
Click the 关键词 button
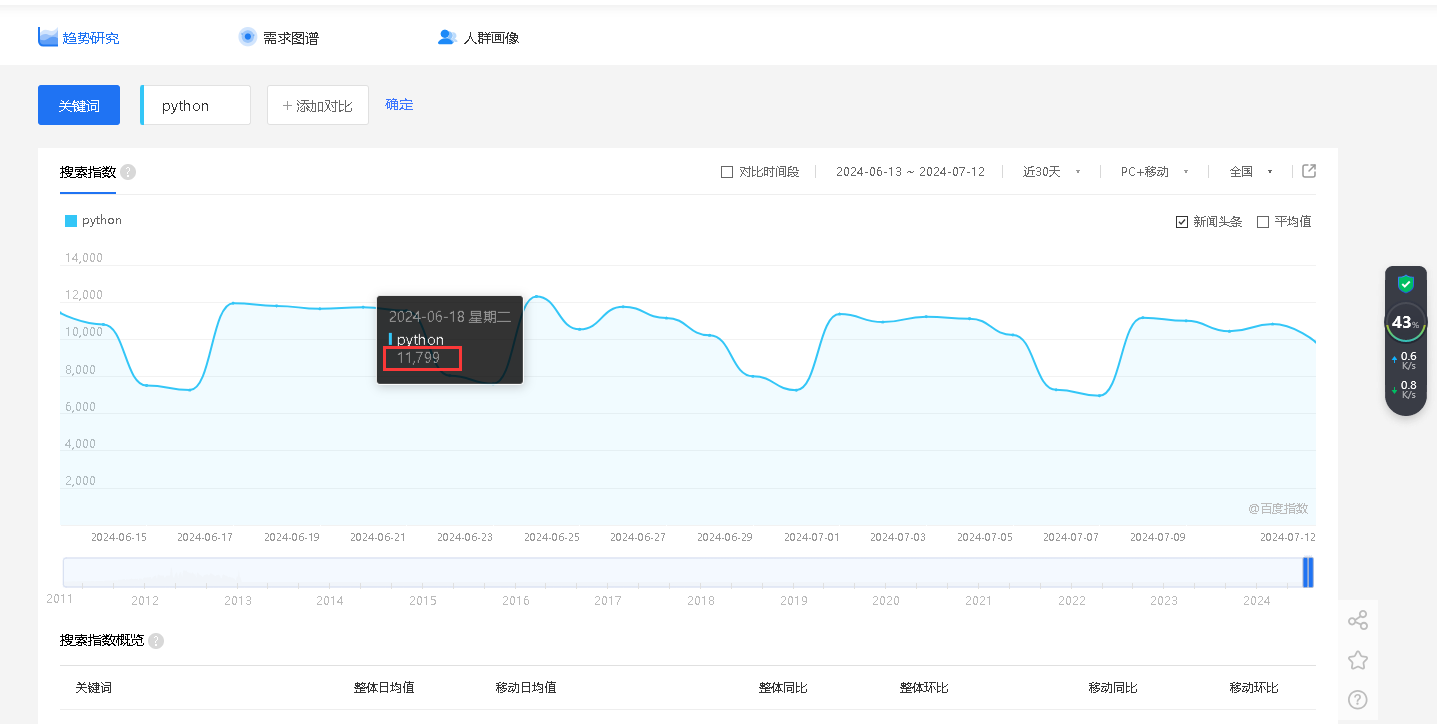click(79, 105)
